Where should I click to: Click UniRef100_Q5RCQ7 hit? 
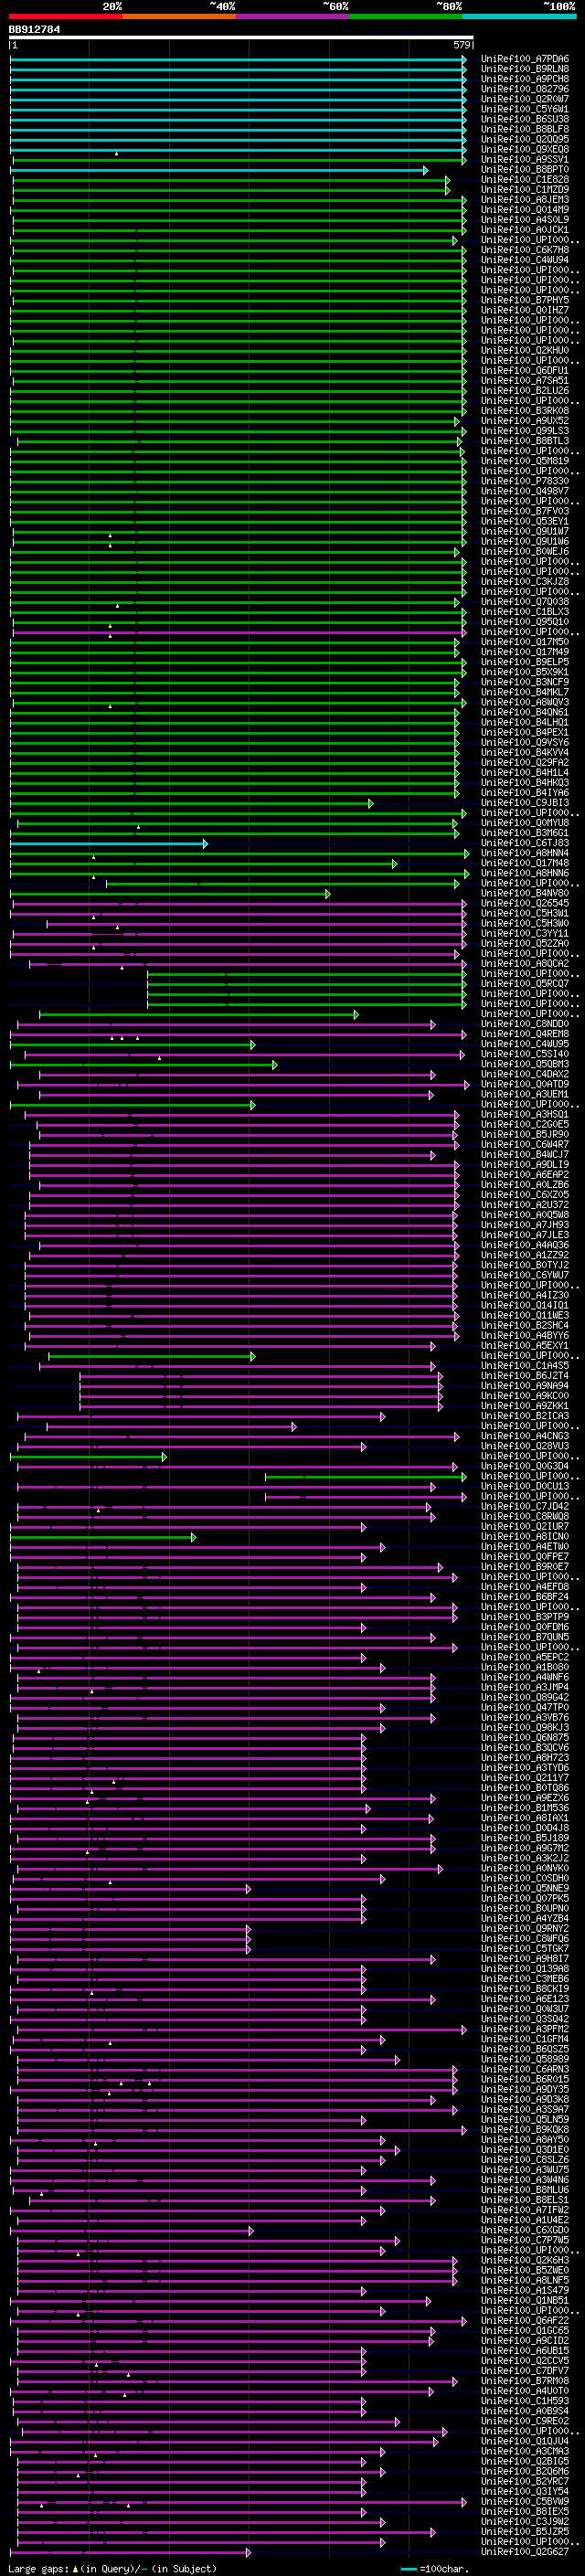525,983
